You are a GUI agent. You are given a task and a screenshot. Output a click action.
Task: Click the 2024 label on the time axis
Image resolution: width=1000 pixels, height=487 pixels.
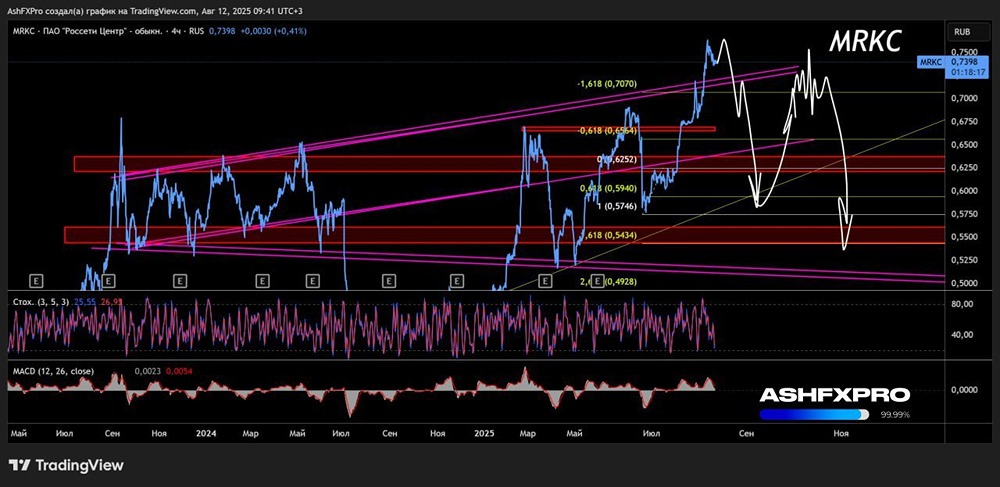pos(206,433)
